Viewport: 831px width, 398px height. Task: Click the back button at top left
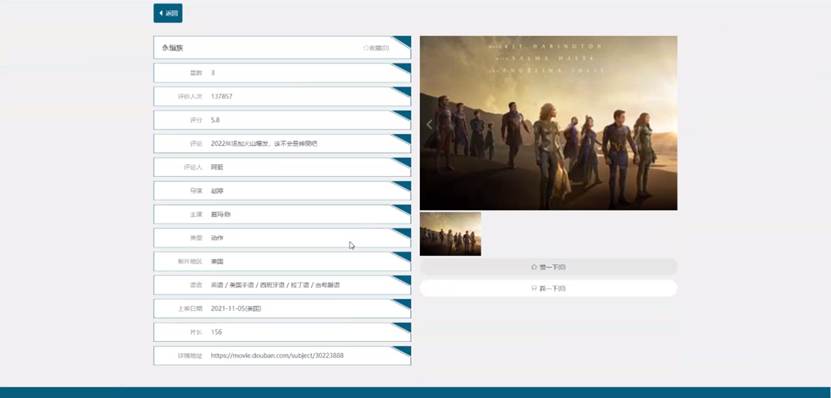(x=168, y=13)
